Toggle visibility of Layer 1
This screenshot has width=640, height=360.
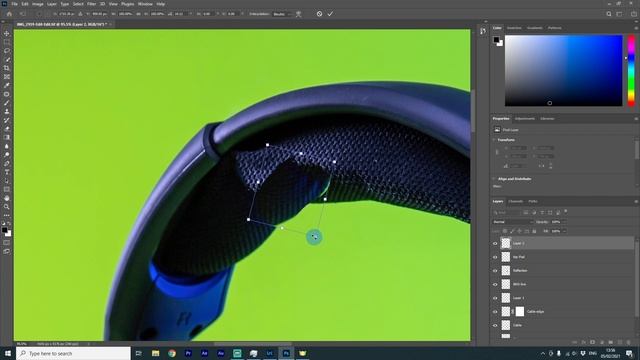tap(495, 298)
